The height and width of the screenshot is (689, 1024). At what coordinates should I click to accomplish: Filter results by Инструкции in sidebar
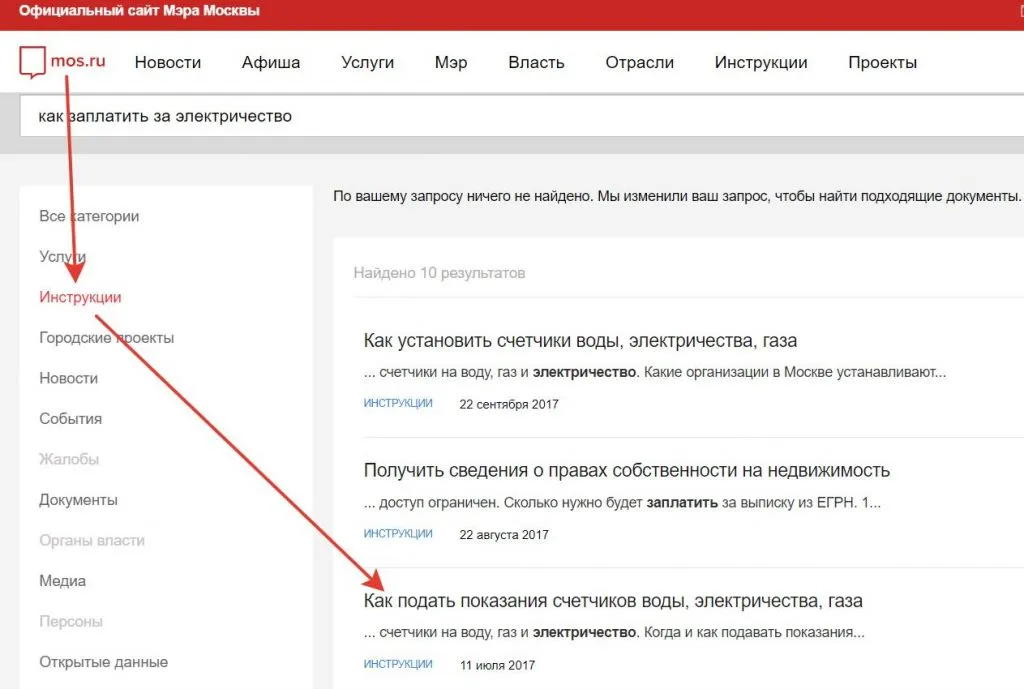[80, 297]
